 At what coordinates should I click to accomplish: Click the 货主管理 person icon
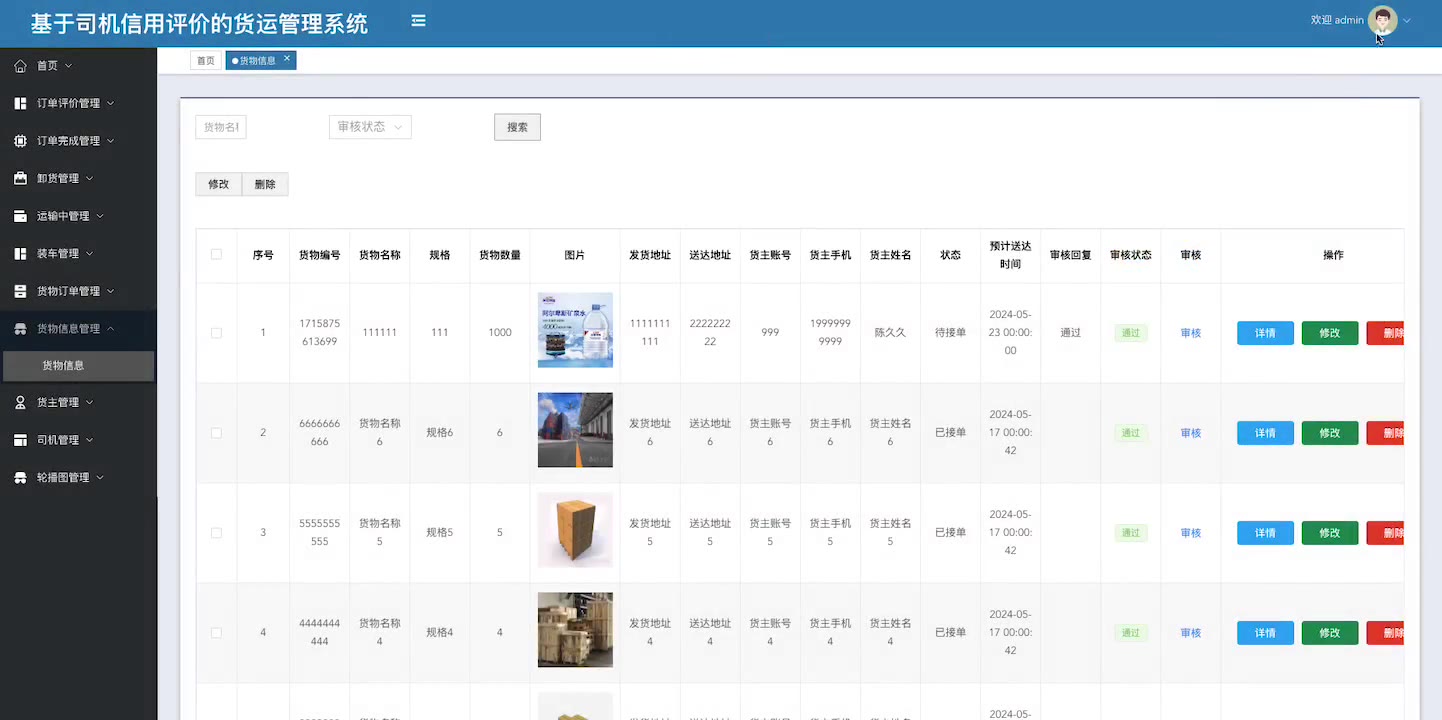20,403
